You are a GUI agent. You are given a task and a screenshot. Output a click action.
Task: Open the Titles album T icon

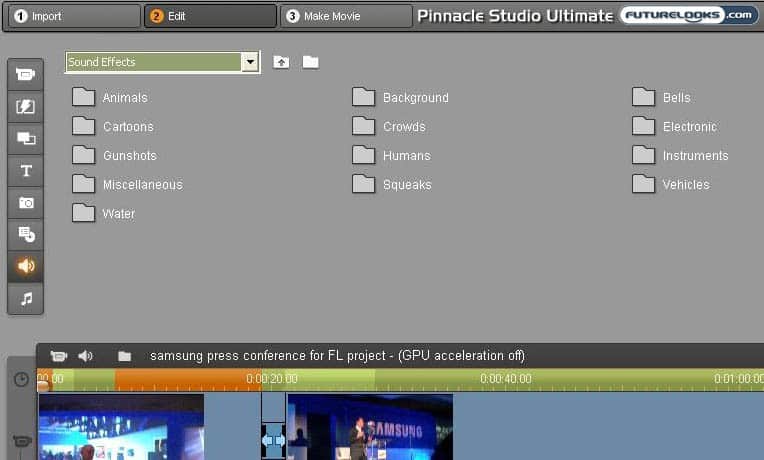pos(25,171)
